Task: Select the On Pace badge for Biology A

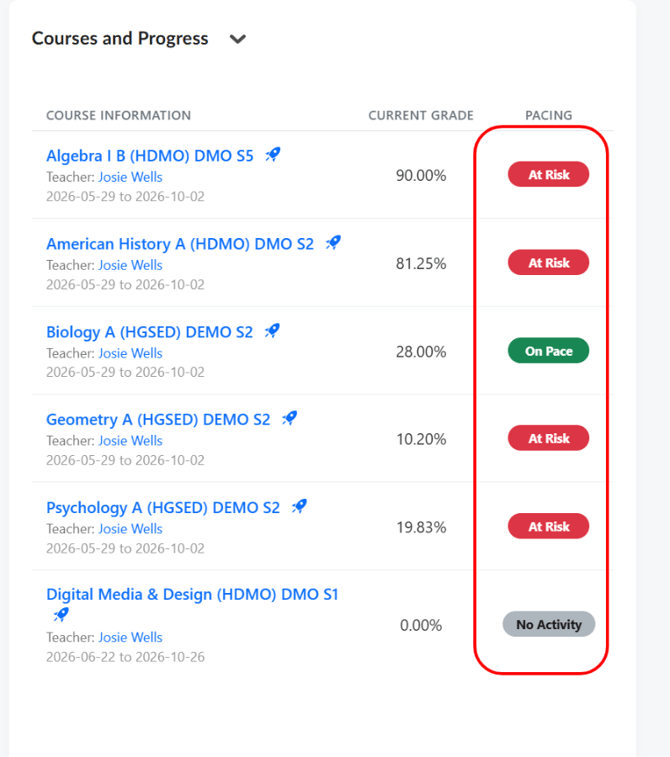Action: click(548, 350)
